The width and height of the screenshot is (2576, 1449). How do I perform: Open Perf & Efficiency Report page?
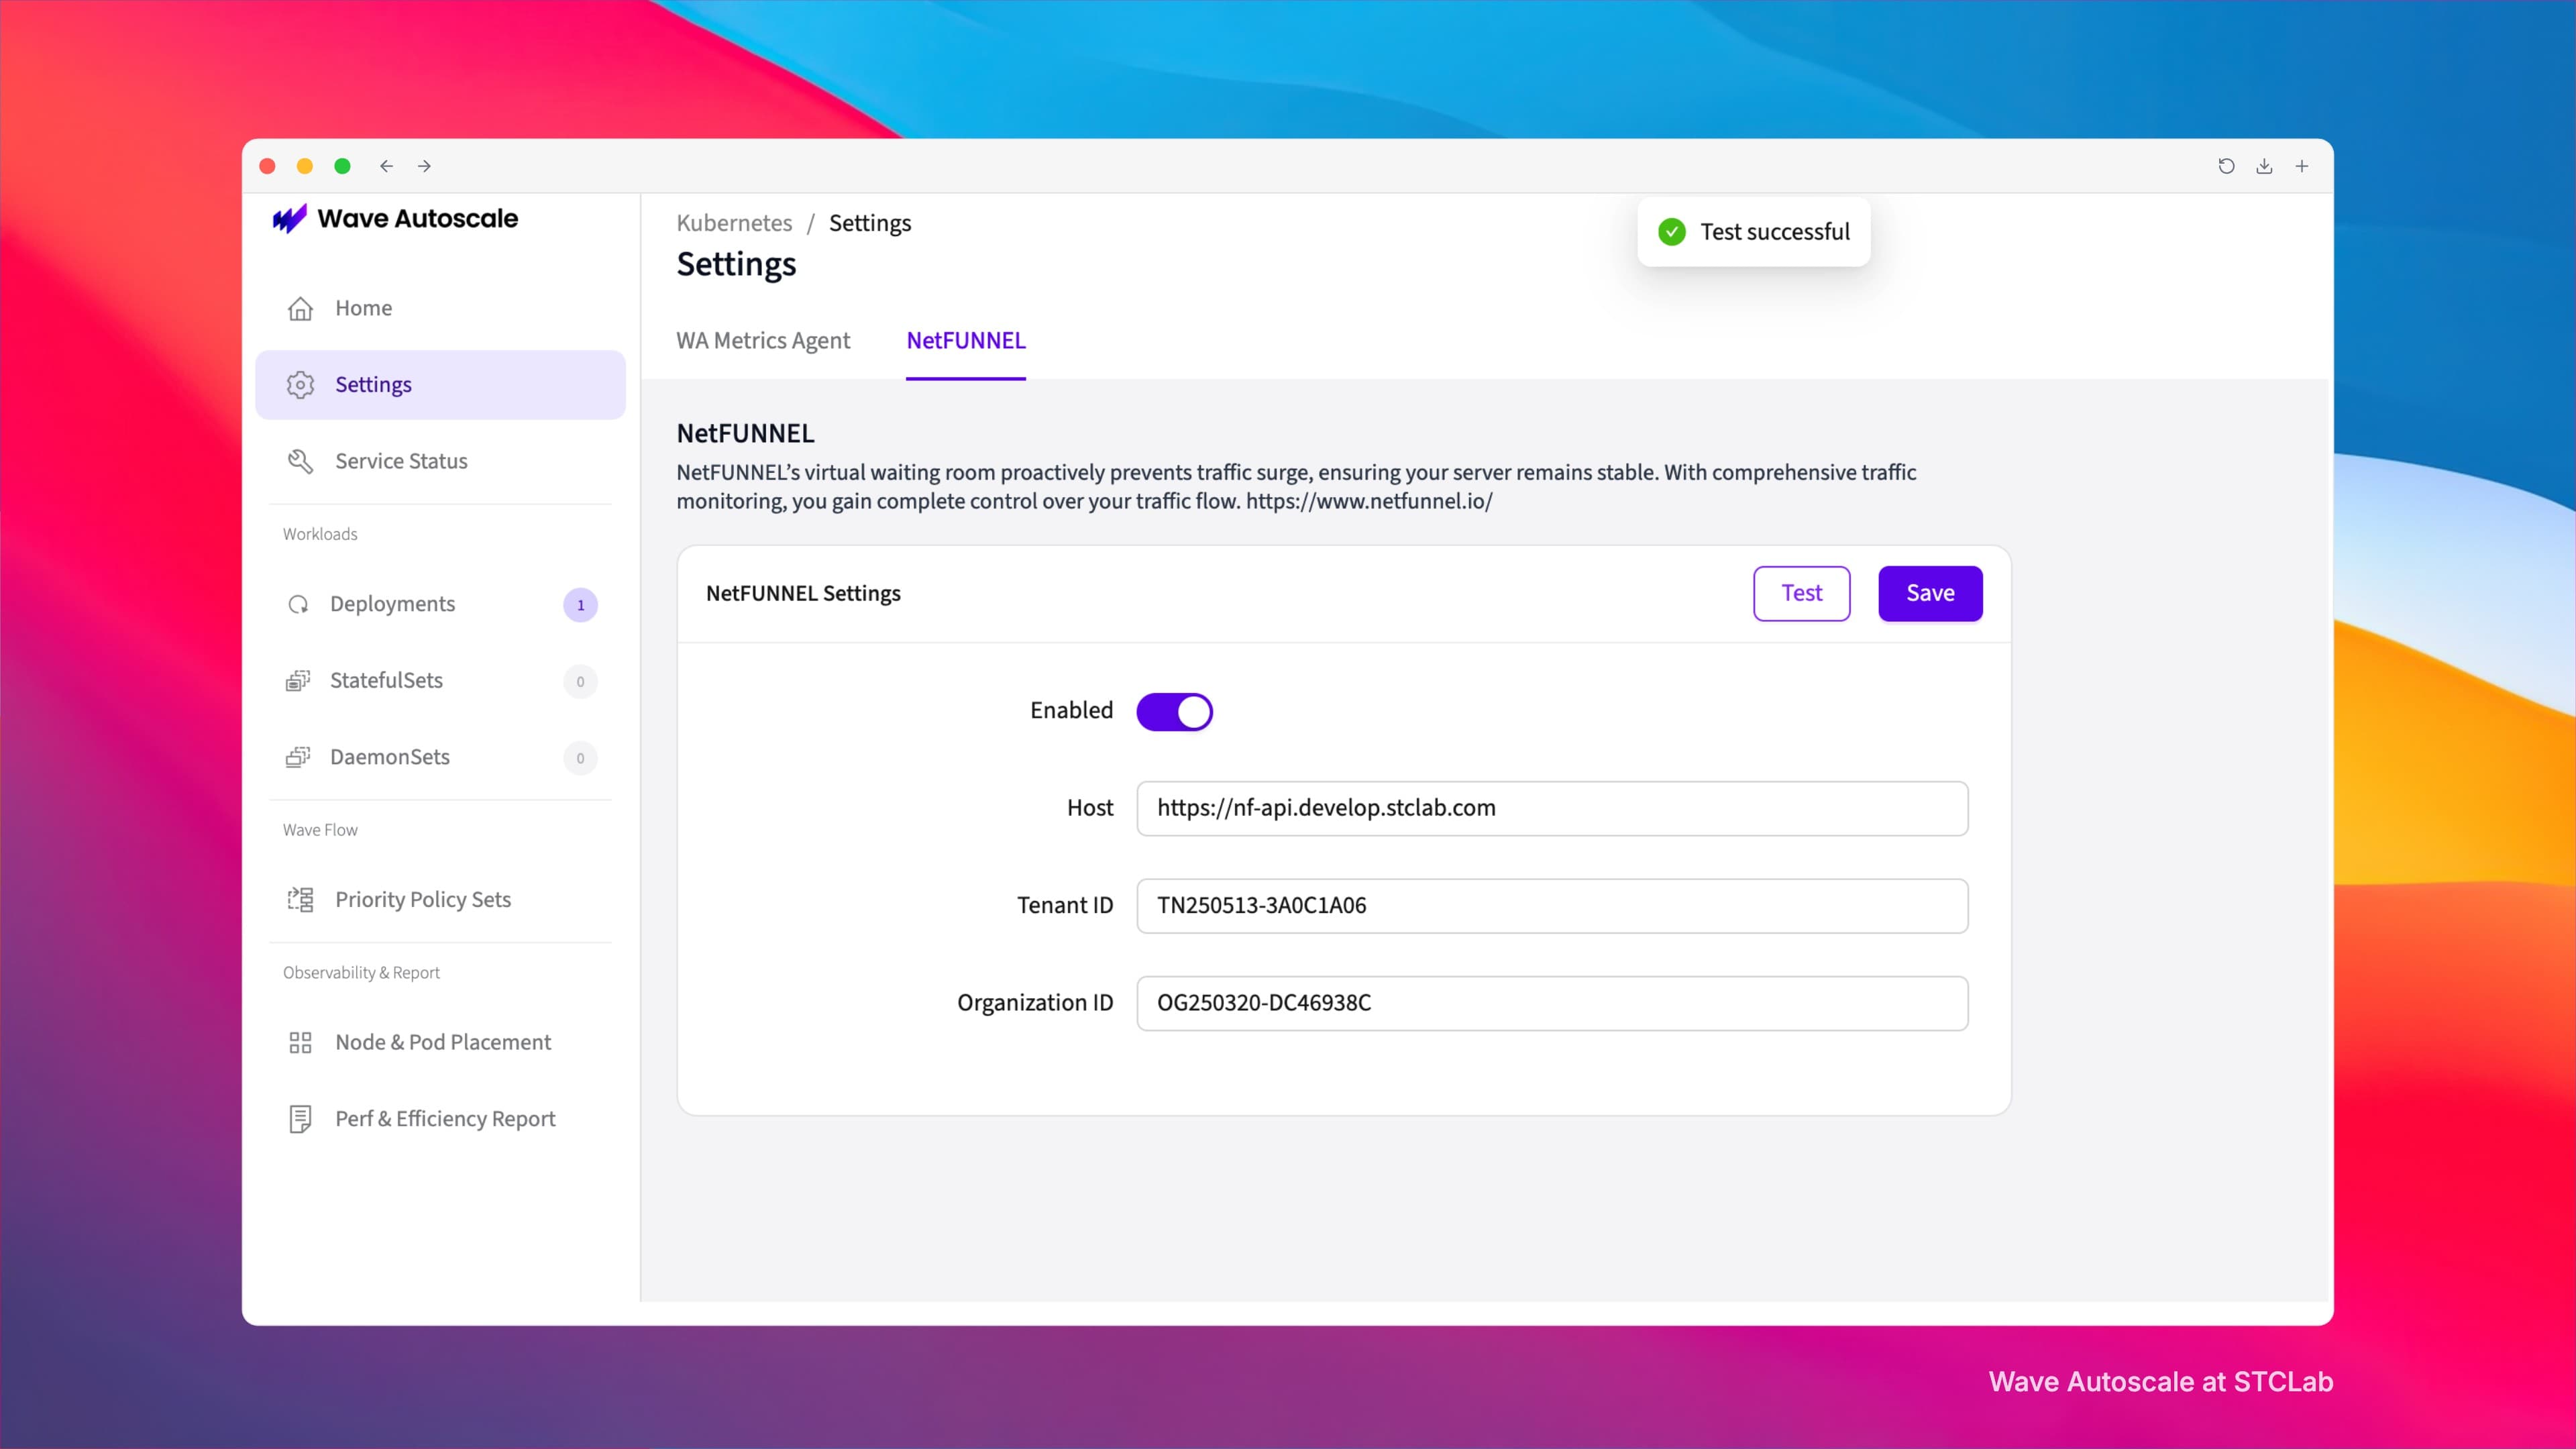pos(440,1119)
